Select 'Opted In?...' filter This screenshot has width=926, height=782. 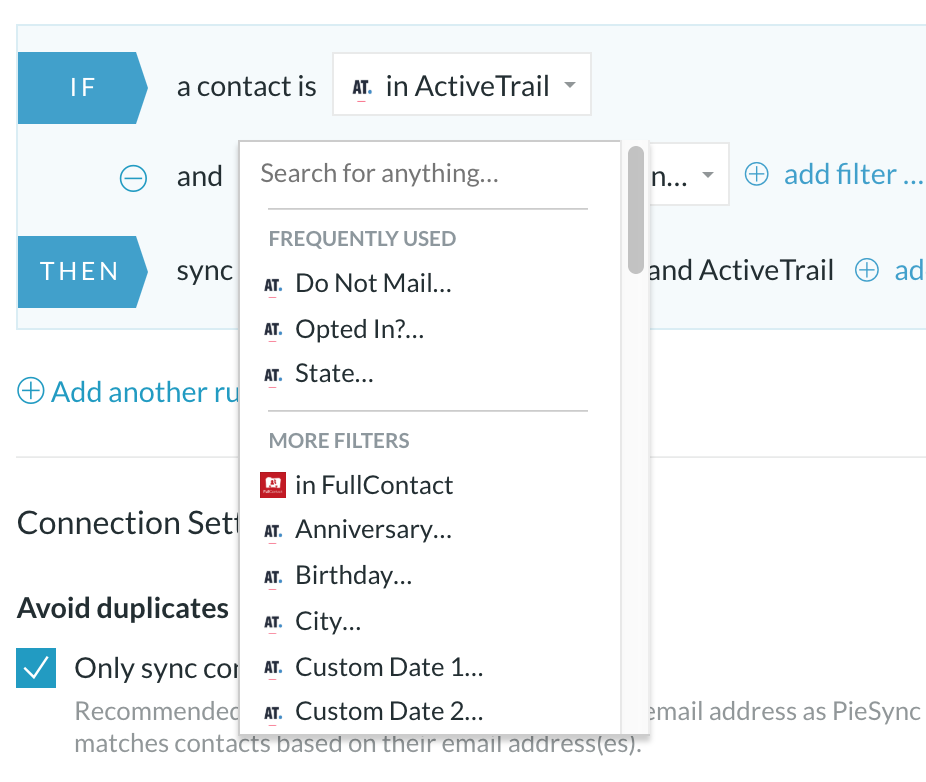(x=360, y=329)
